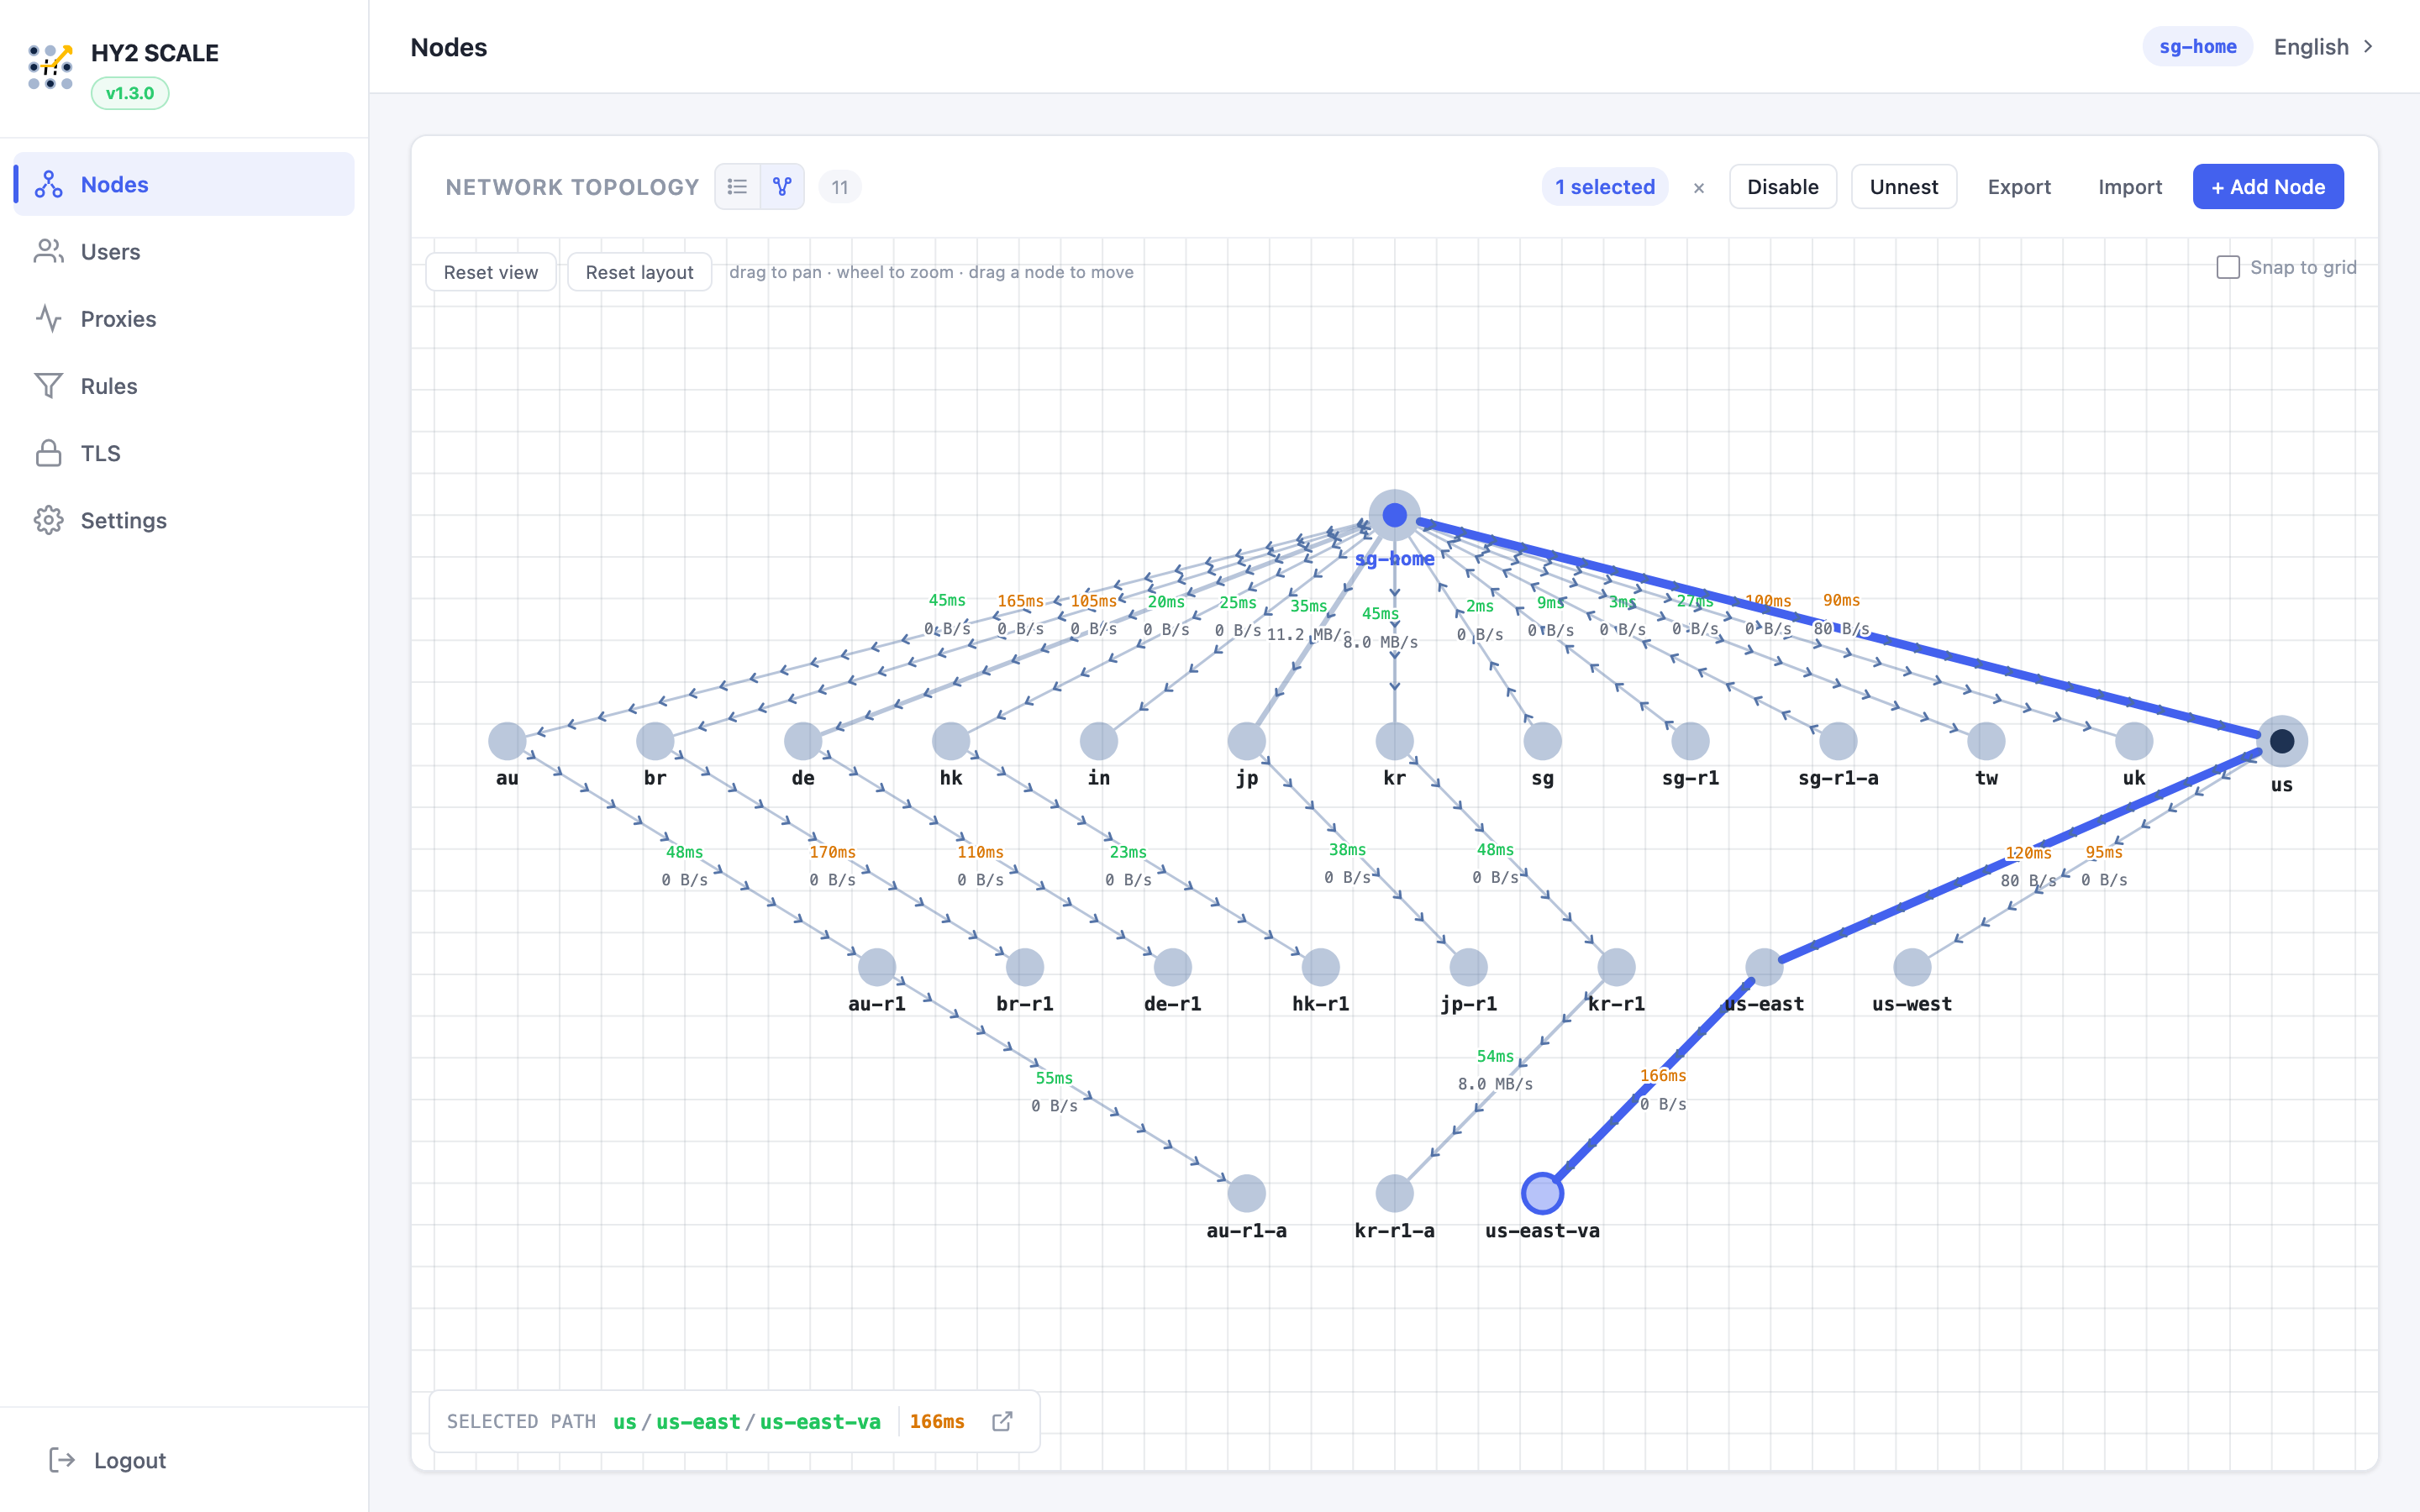Click the sg-home node badge

[2197, 47]
